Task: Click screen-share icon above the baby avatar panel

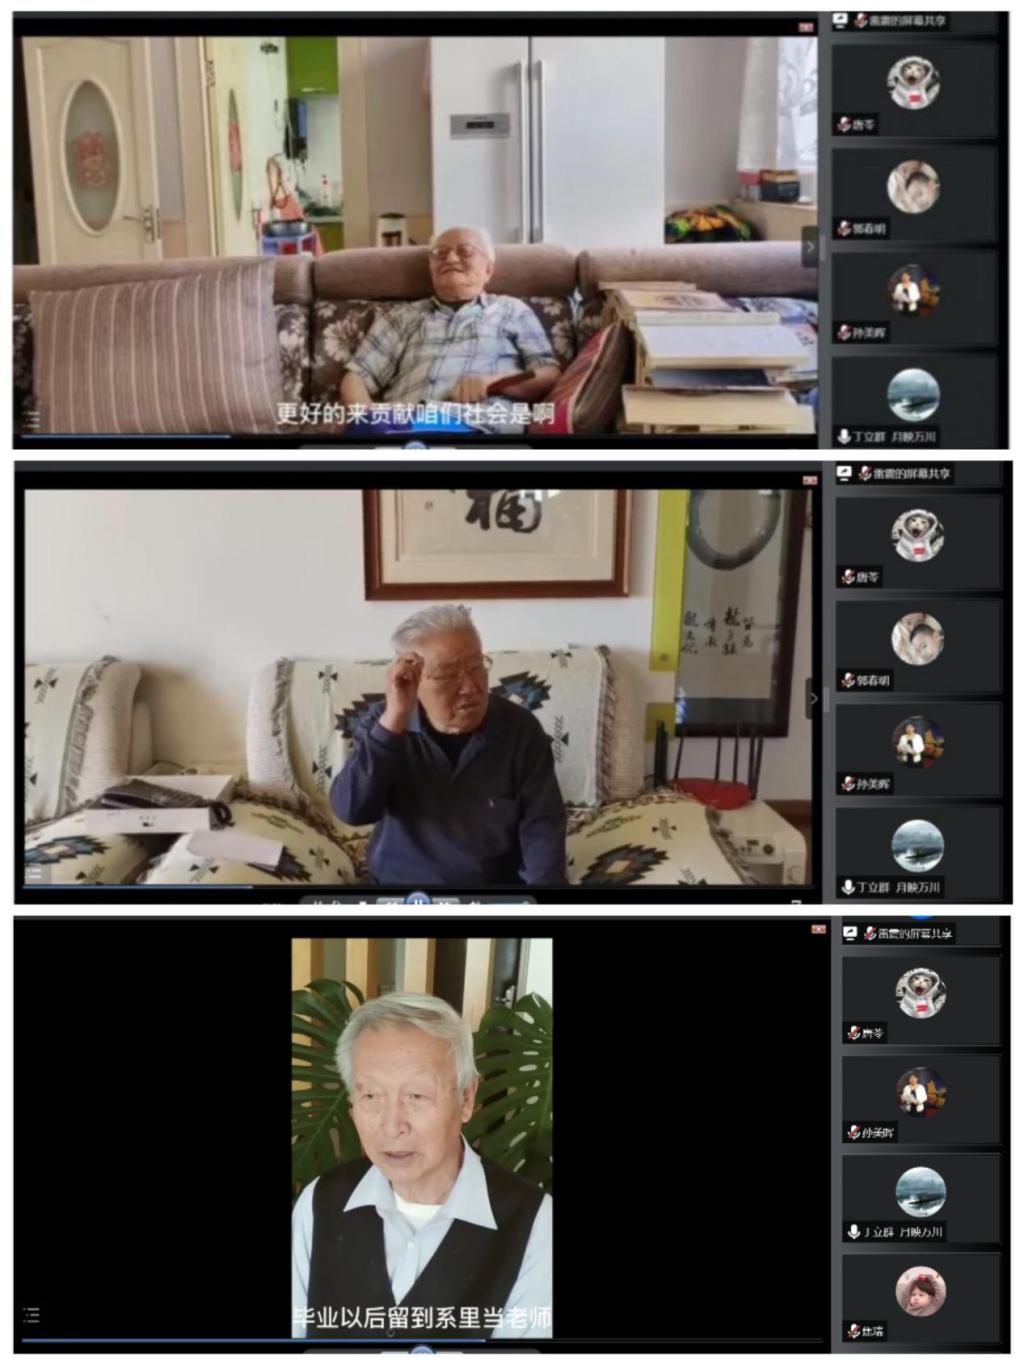Action: coord(850,933)
